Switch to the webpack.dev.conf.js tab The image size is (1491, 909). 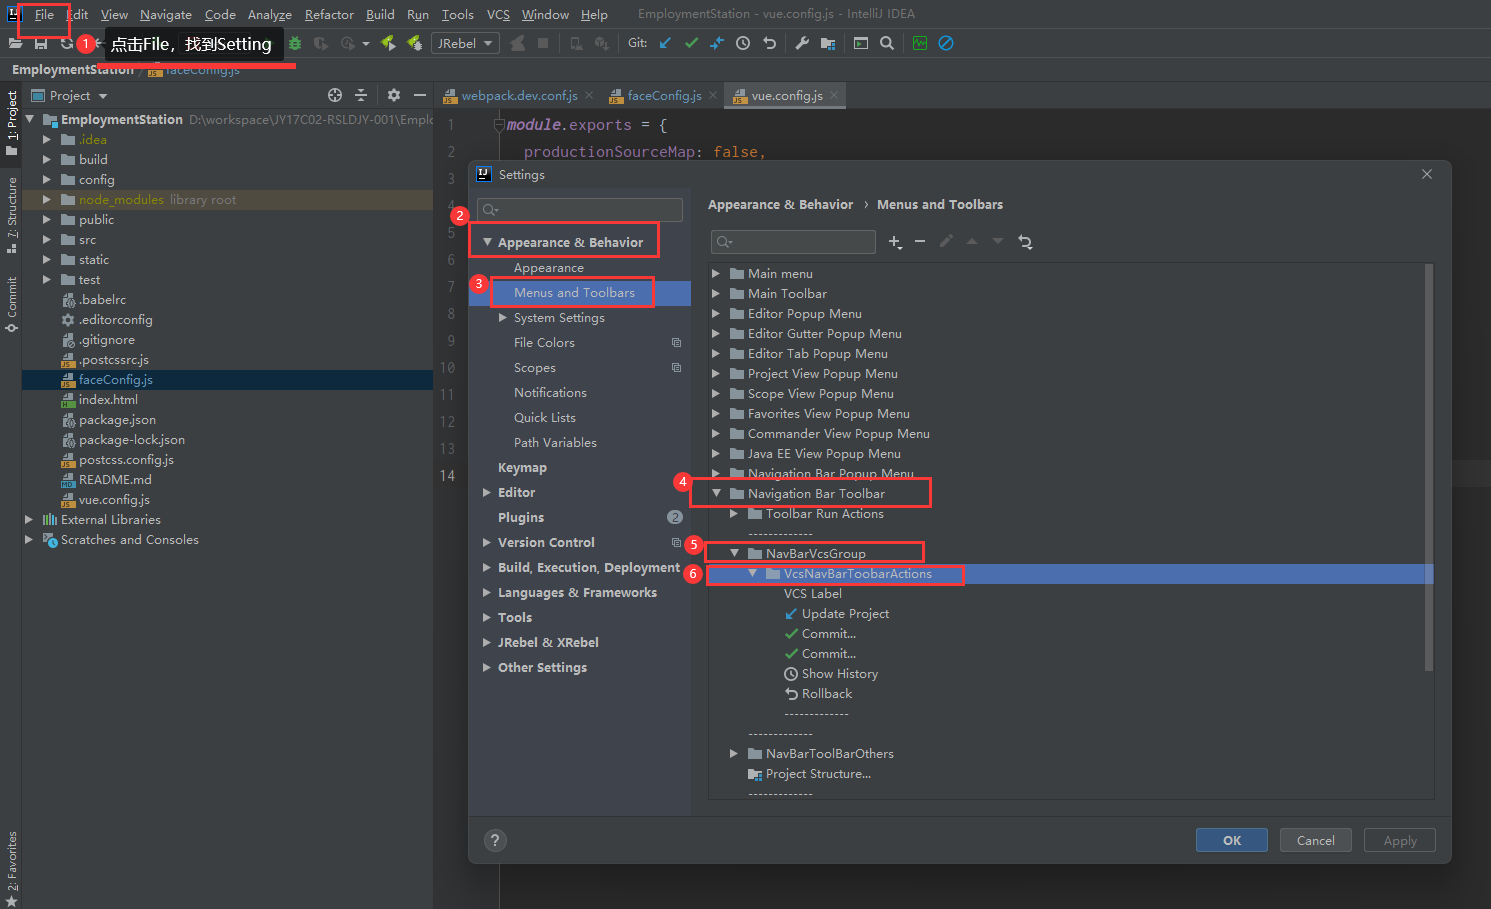[519, 96]
